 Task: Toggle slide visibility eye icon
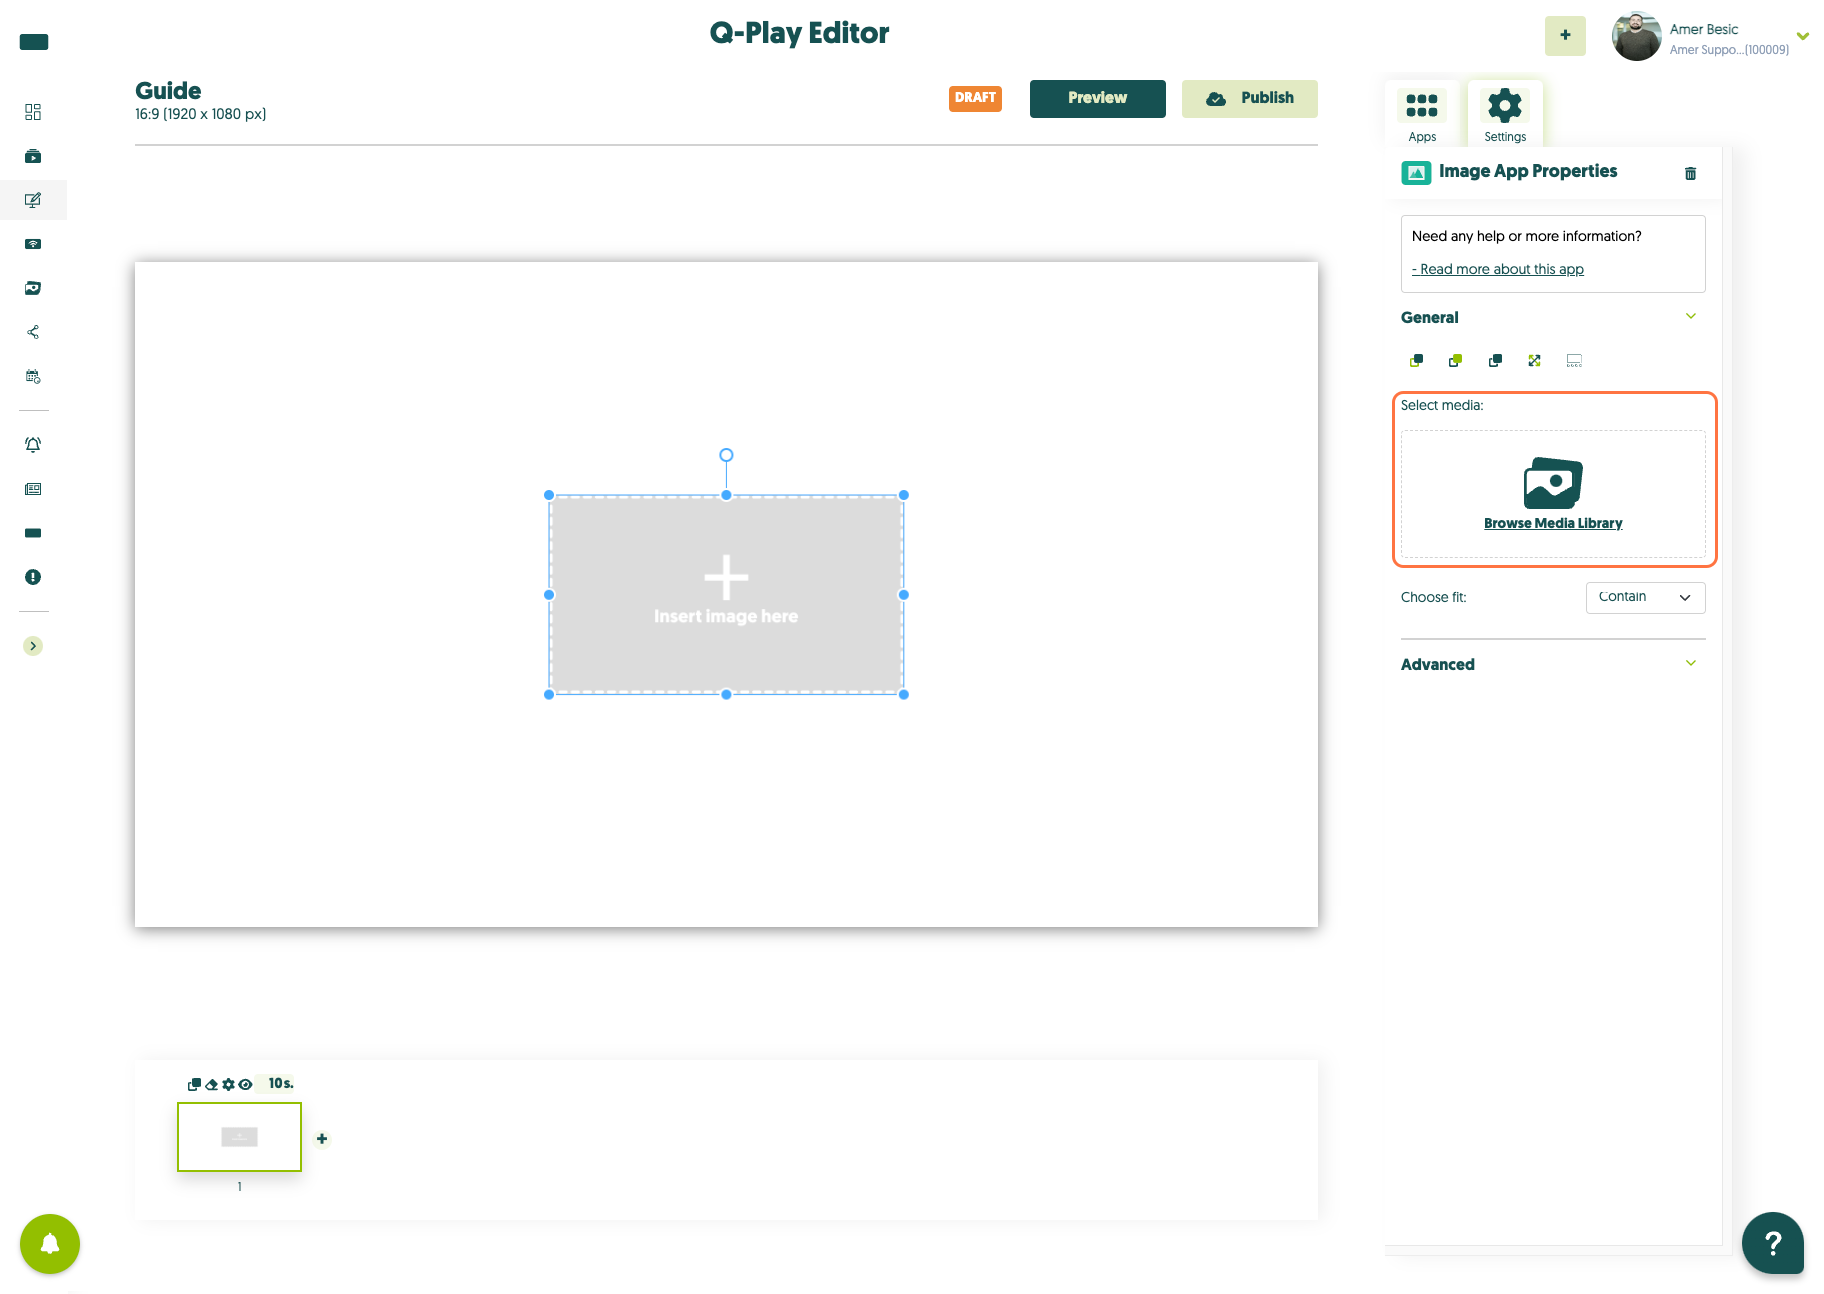point(245,1084)
